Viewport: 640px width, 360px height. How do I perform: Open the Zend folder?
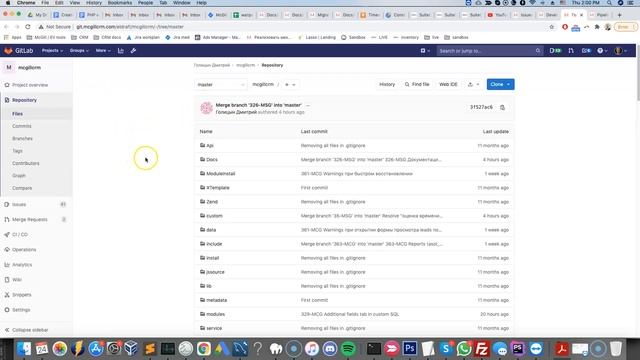pos(212,202)
